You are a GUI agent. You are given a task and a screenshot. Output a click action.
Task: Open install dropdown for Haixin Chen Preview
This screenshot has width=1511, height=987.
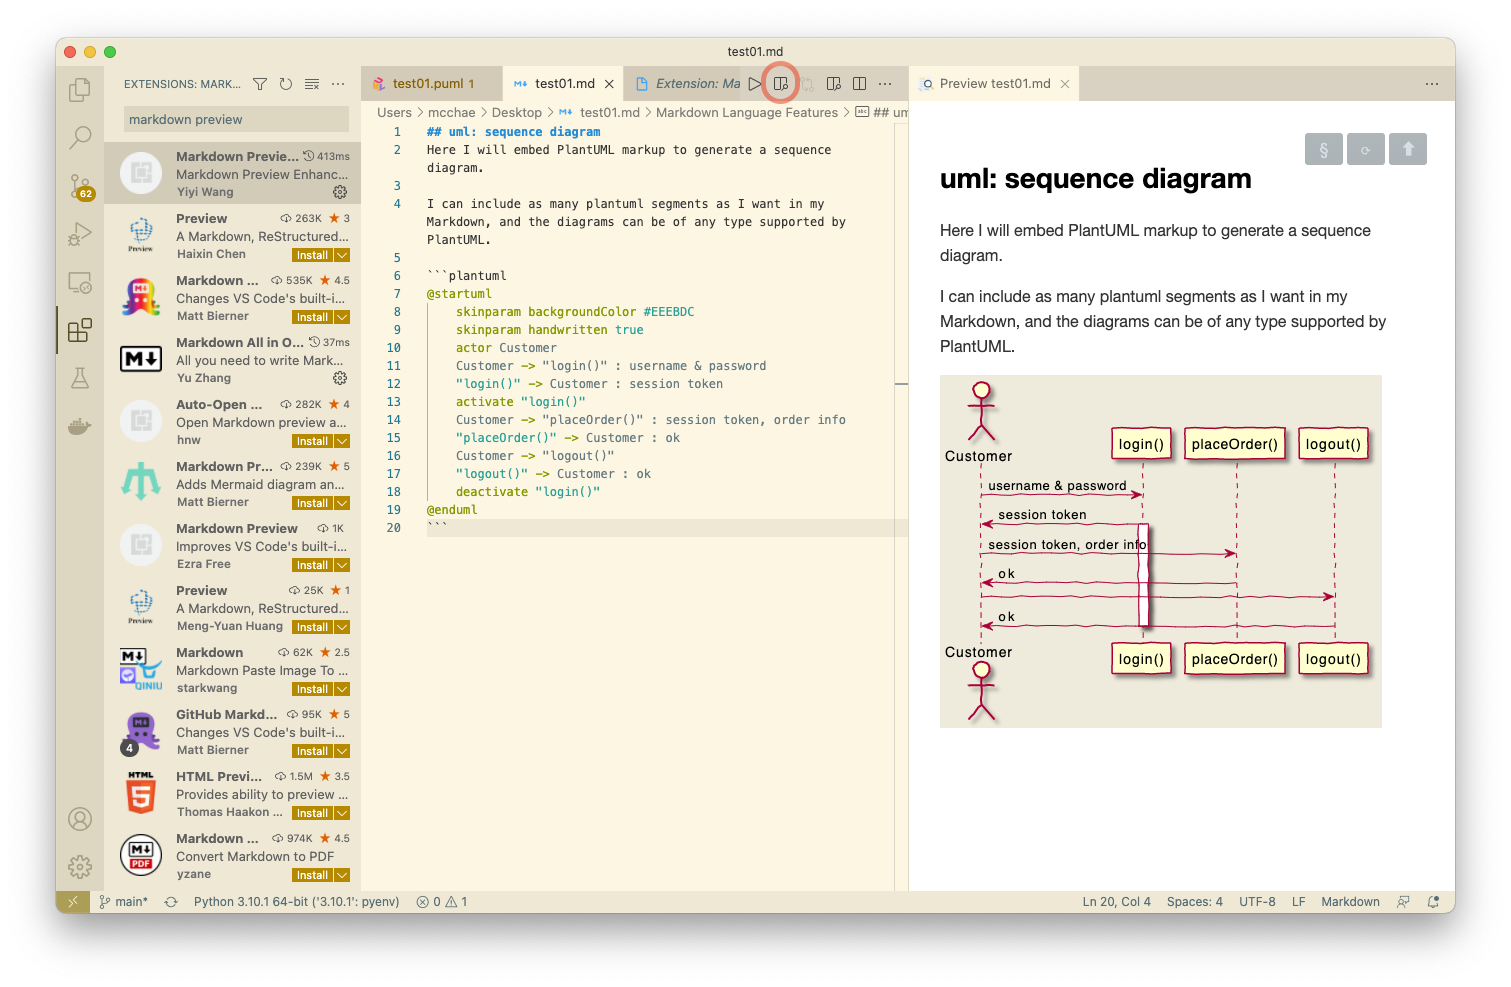(342, 255)
